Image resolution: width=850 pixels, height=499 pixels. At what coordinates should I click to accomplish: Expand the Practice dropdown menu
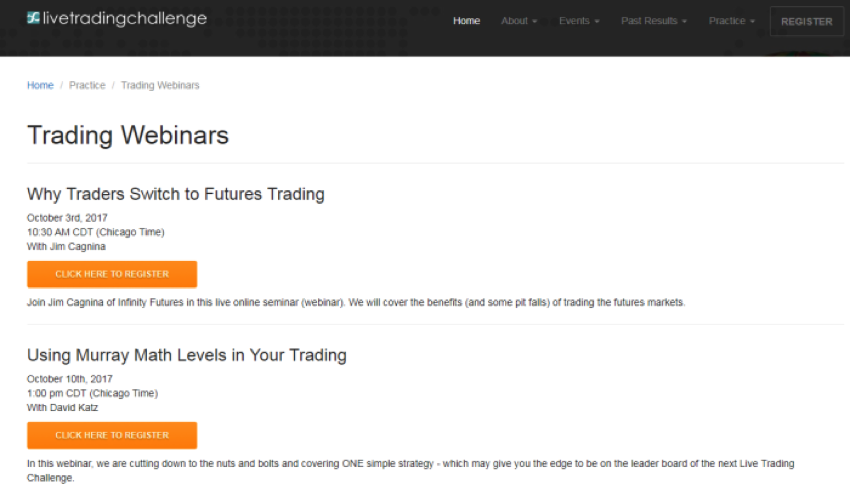pyautogui.click(x=731, y=21)
